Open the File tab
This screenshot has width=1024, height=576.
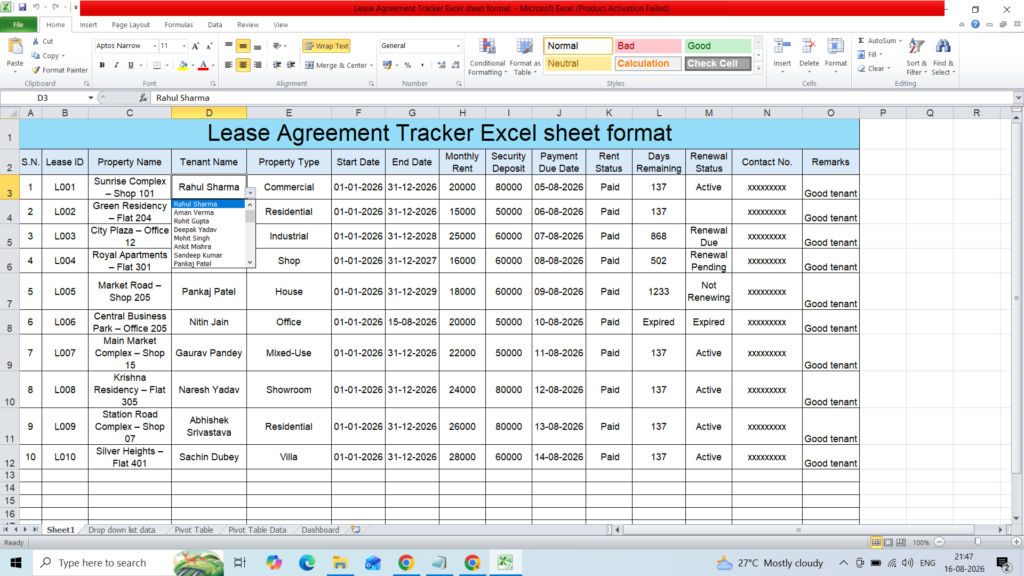pyautogui.click(x=18, y=25)
